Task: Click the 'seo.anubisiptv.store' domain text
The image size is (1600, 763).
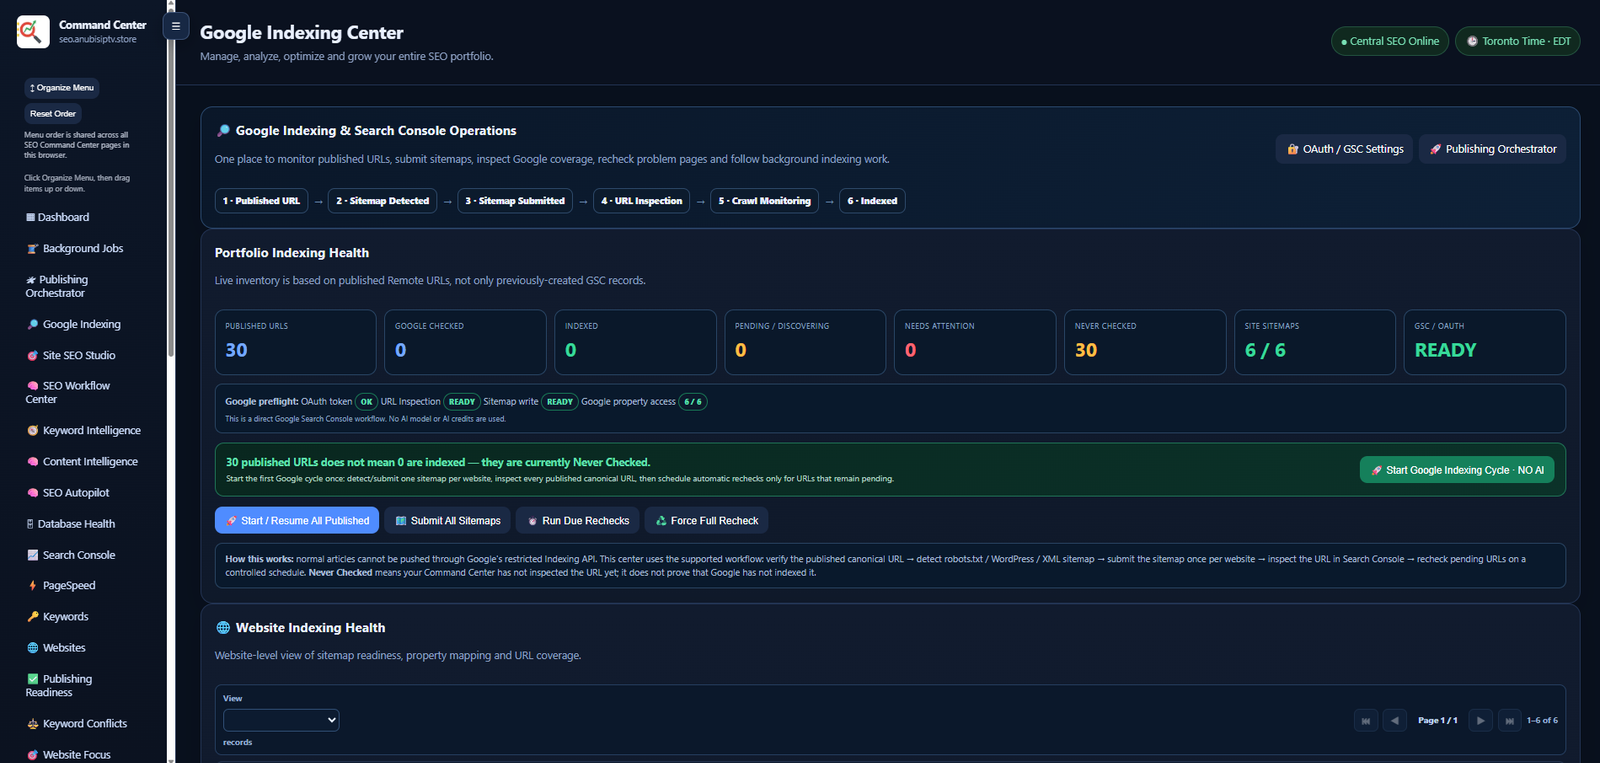Action: pyautogui.click(x=98, y=40)
